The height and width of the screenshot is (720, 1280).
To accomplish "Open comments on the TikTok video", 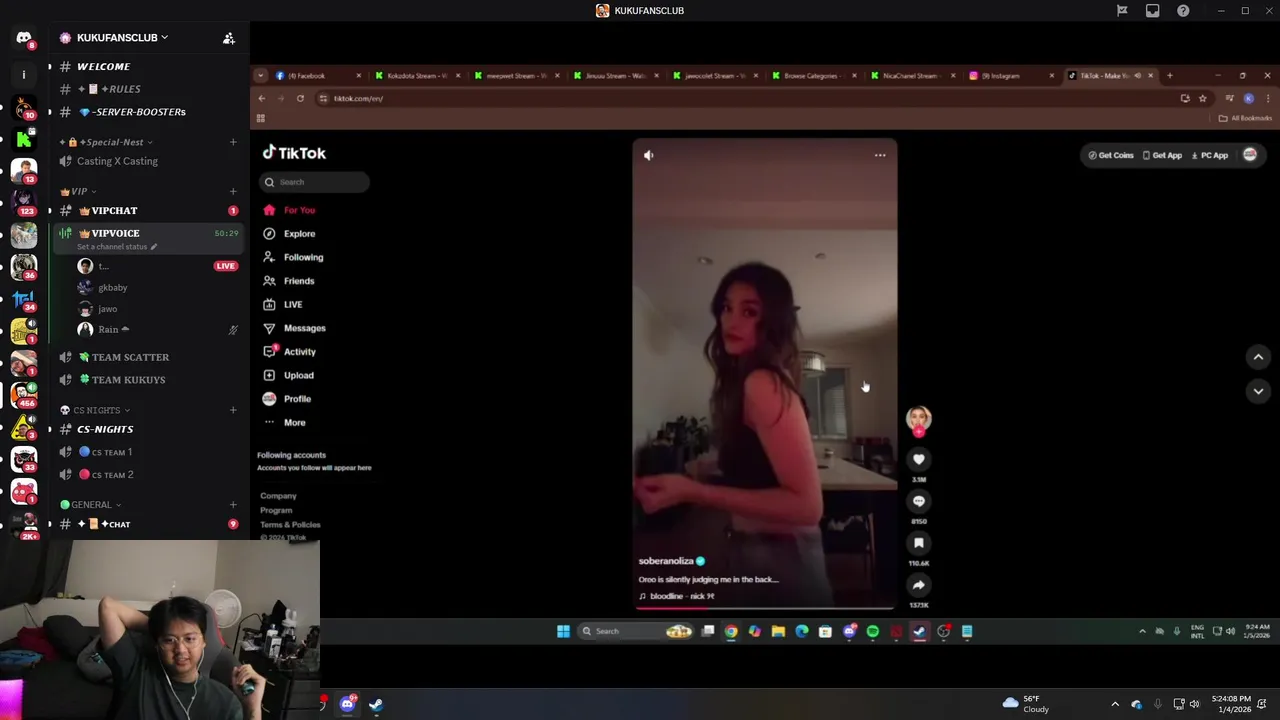I will pyautogui.click(x=918, y=501).
